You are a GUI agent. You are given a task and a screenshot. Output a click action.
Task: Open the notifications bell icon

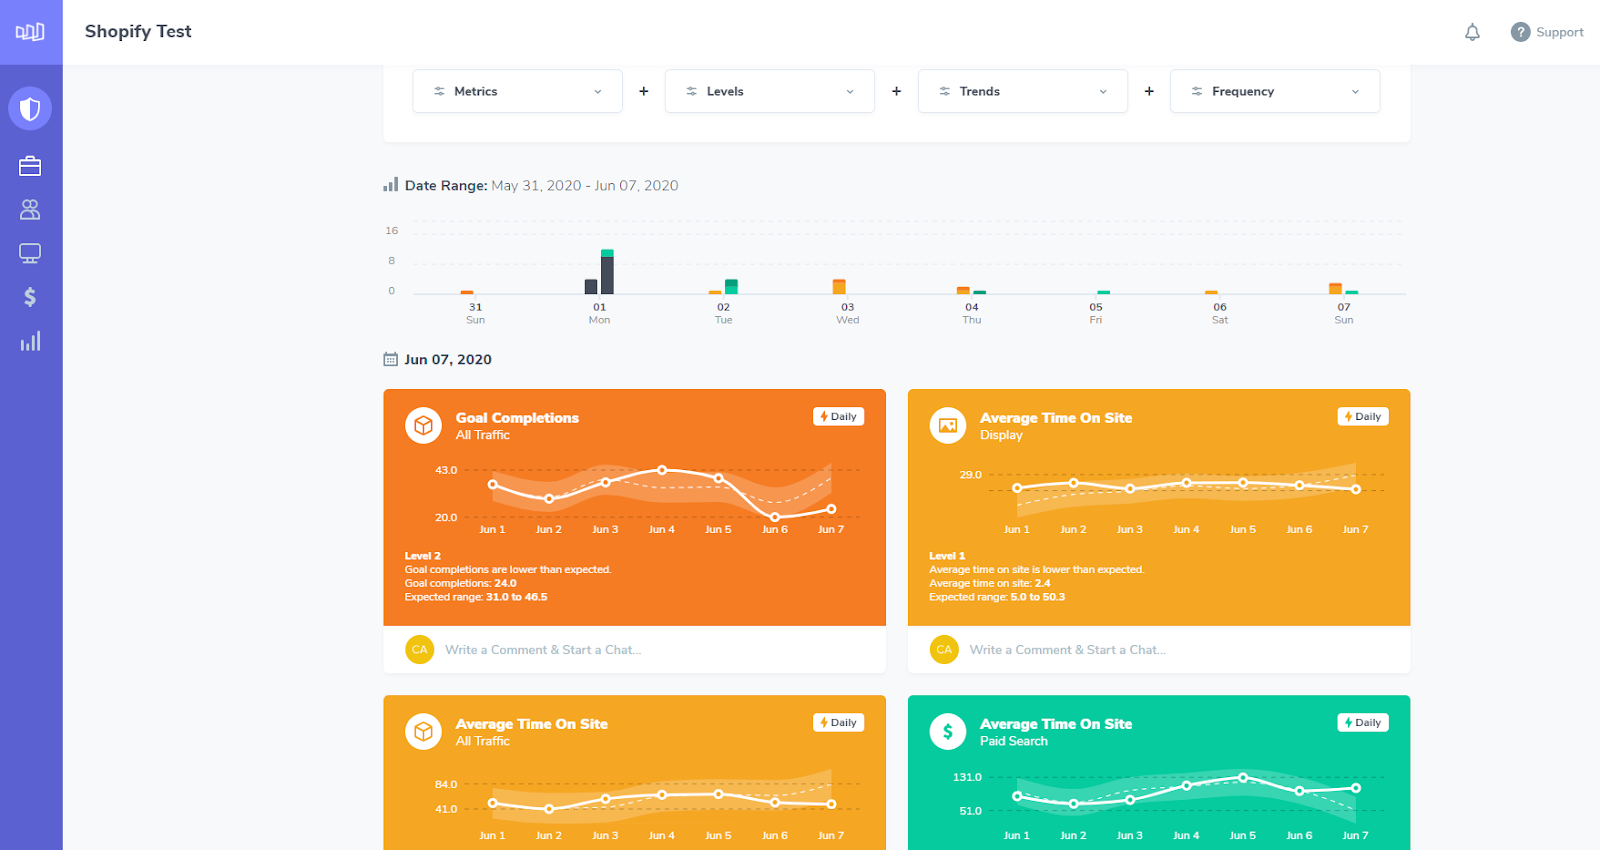coord(1472,32)
